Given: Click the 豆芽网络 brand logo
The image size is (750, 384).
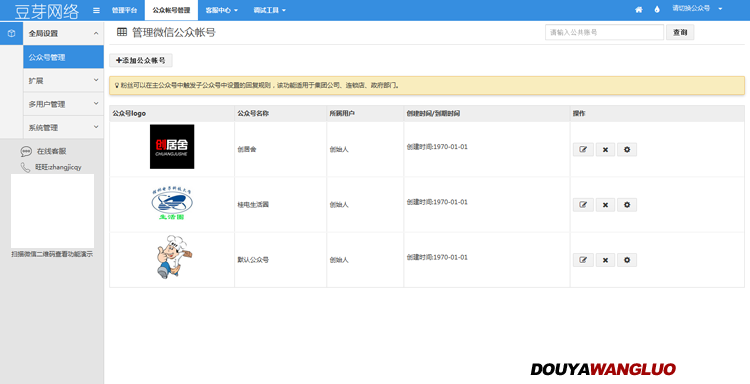Looking at the screenshot, I should pos(46,11).
